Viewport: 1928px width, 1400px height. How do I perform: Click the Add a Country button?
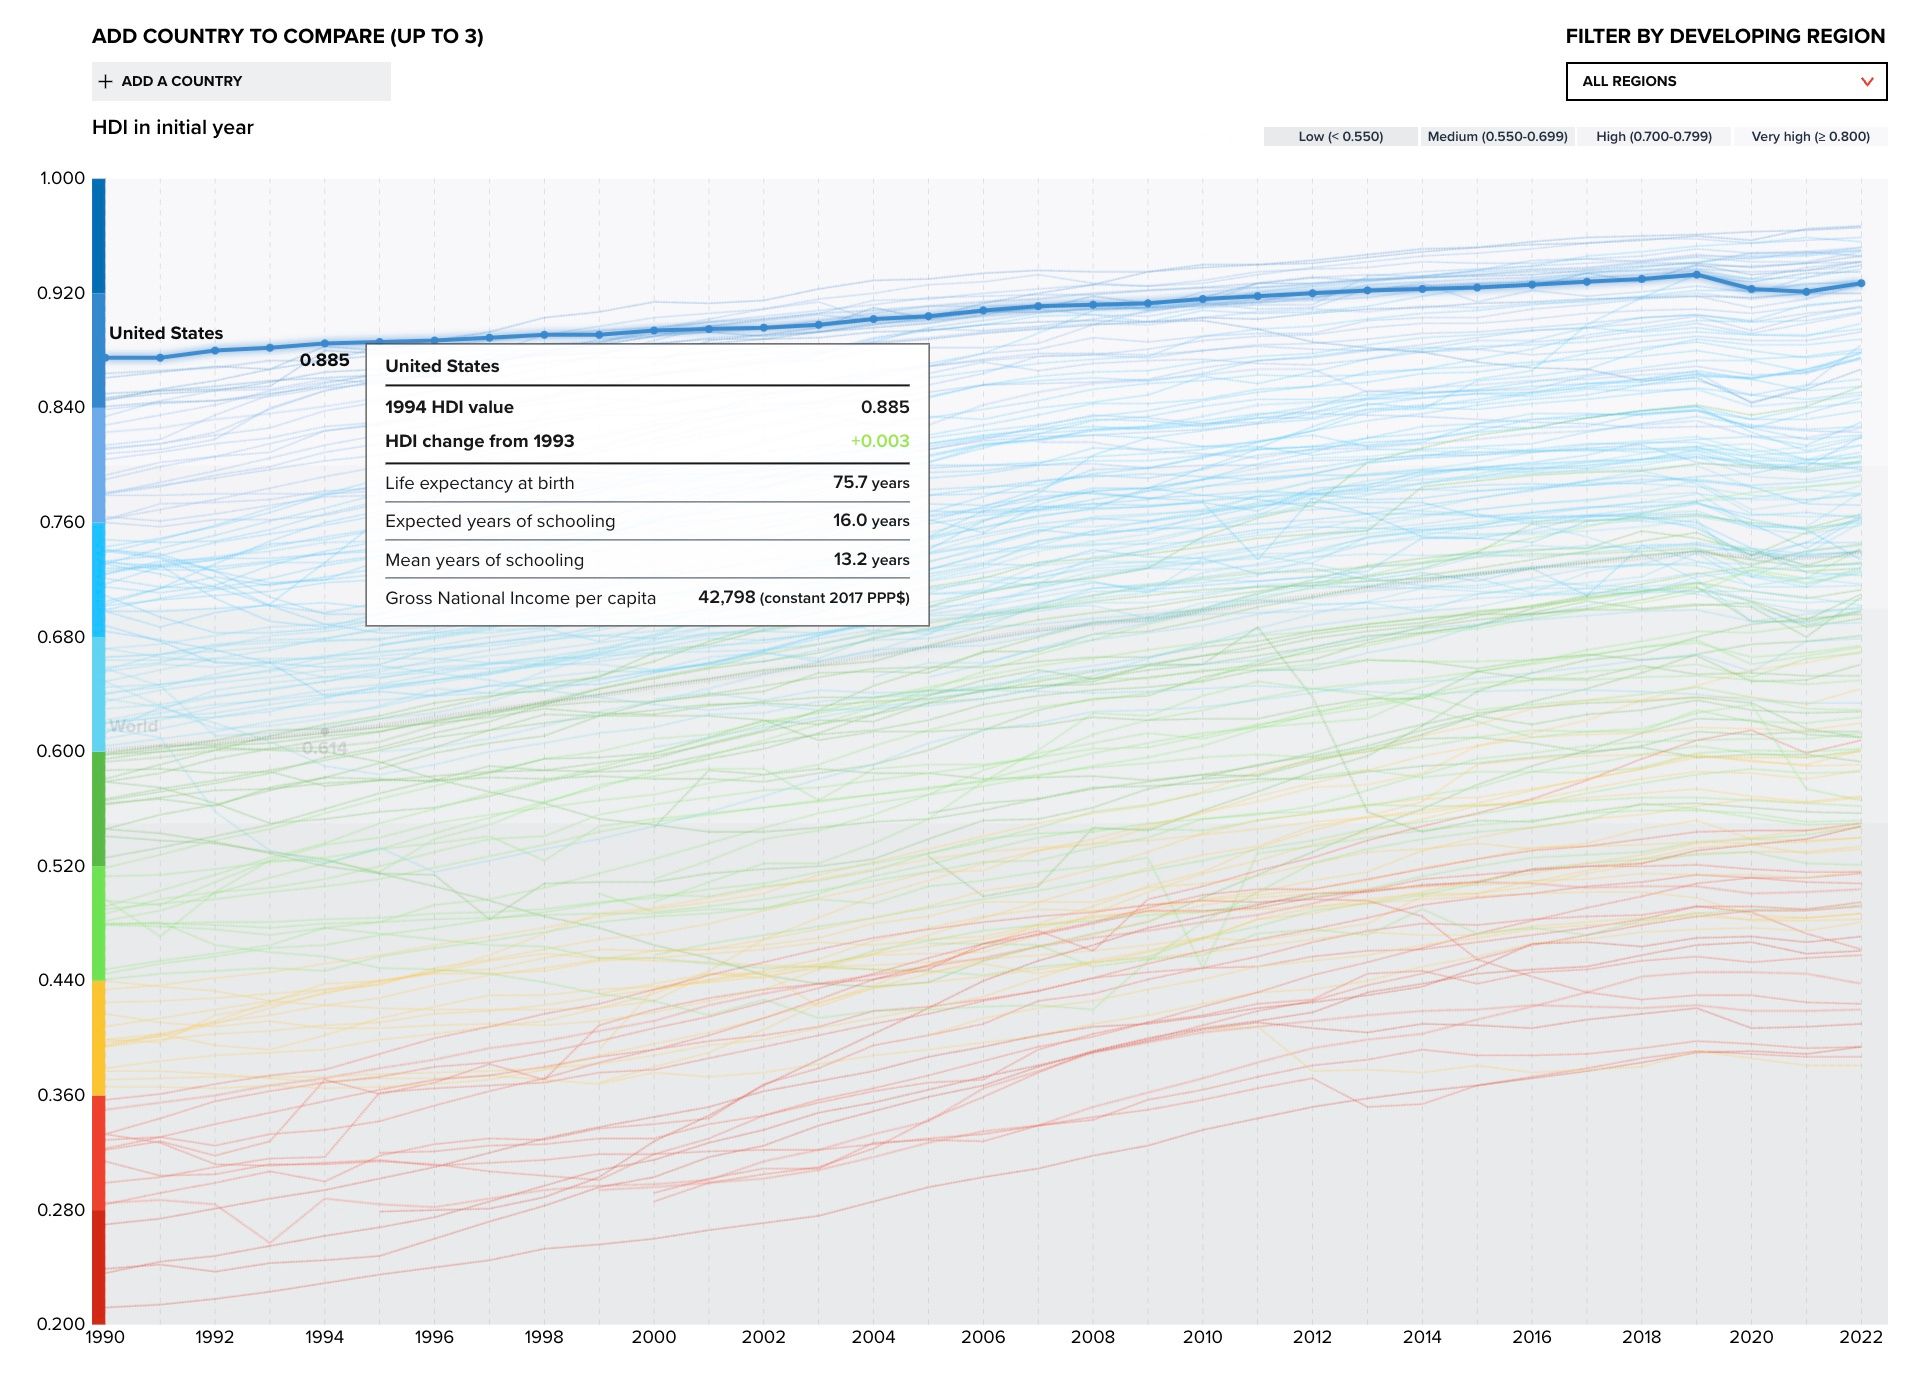point(241,82)
